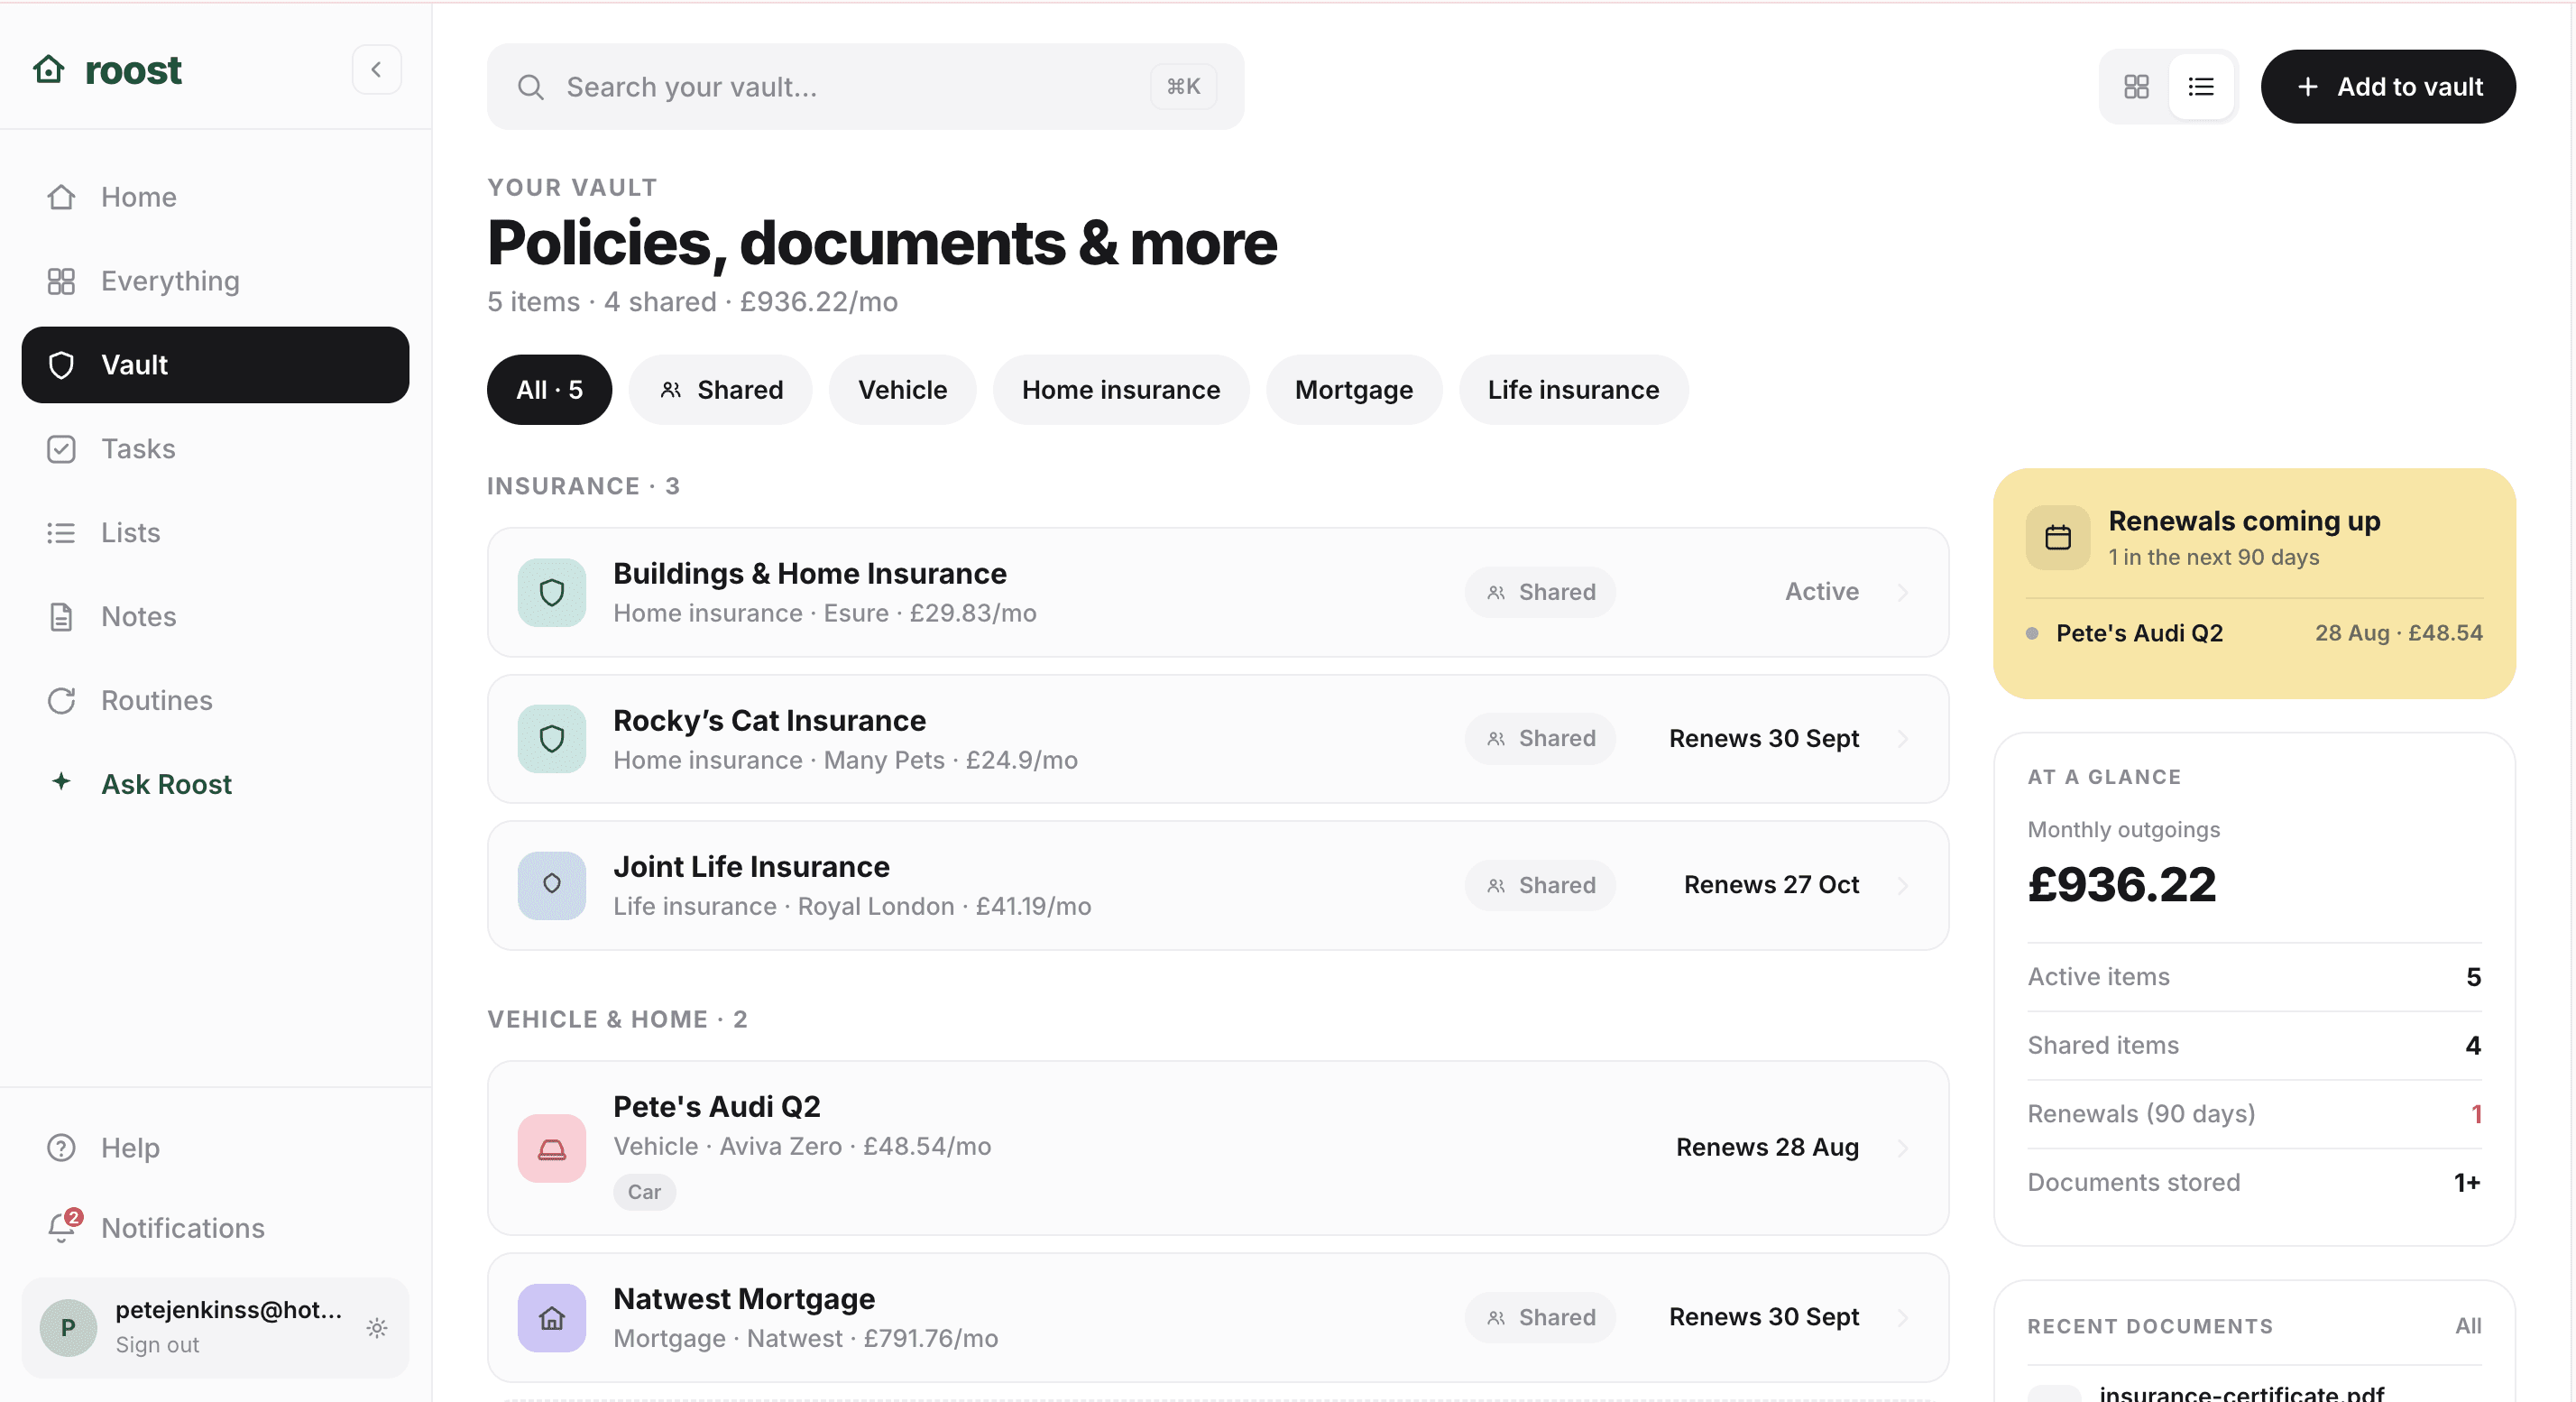2576x1402 pixels.
Task: Click the Vault shield icon in sidebar
Action: point(61,365)
